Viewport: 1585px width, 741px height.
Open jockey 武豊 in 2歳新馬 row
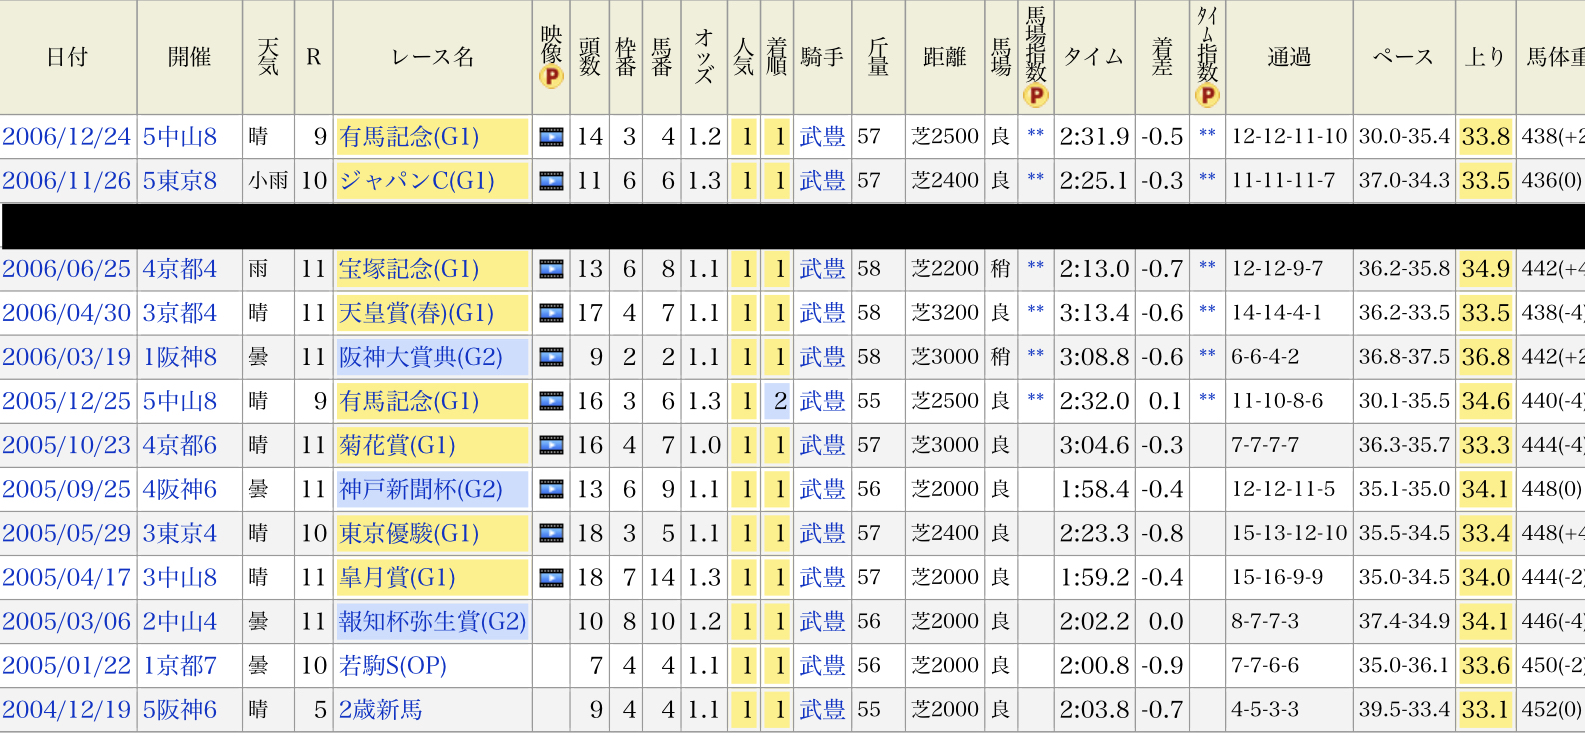[x=822, y=709]
